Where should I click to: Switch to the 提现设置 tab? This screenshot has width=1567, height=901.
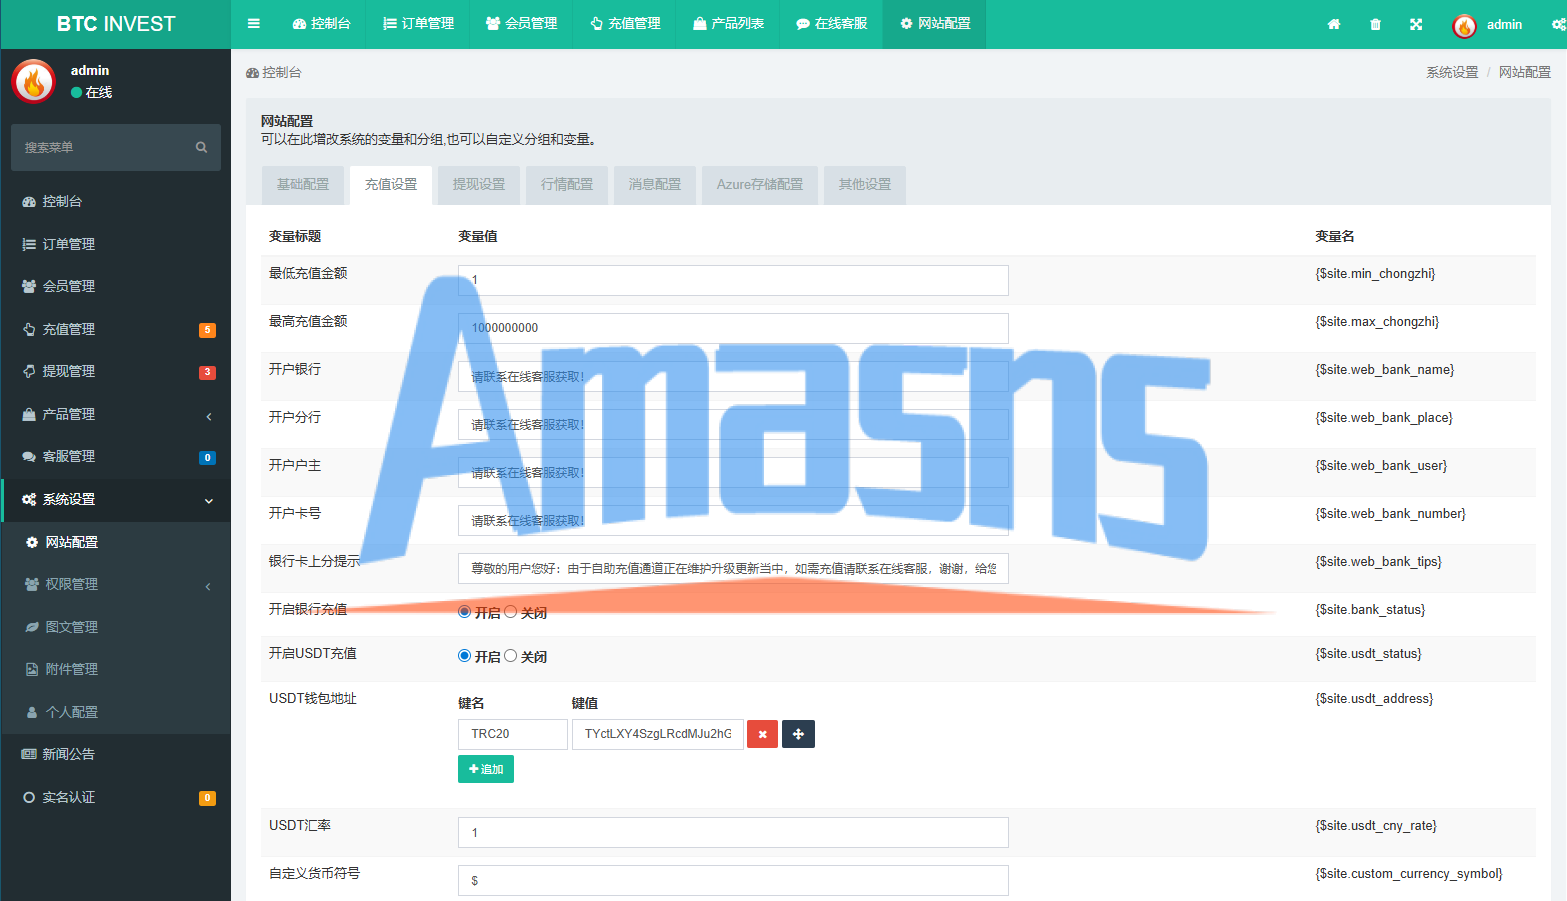479,185
